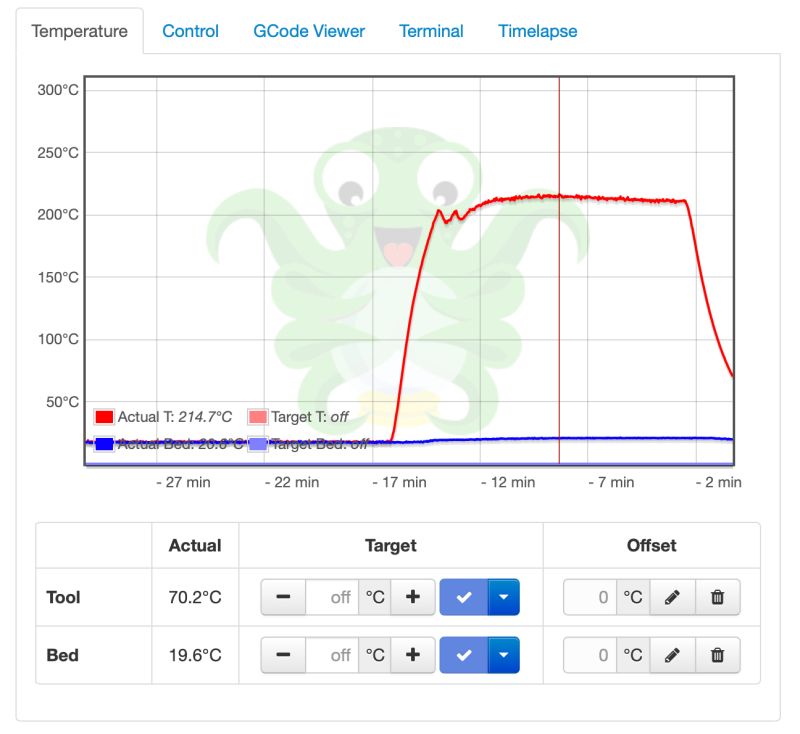Focus the Bed offset input field
The height and width of the screenshot is (734, 800).
pyautogui.click(x=590, y=655)
